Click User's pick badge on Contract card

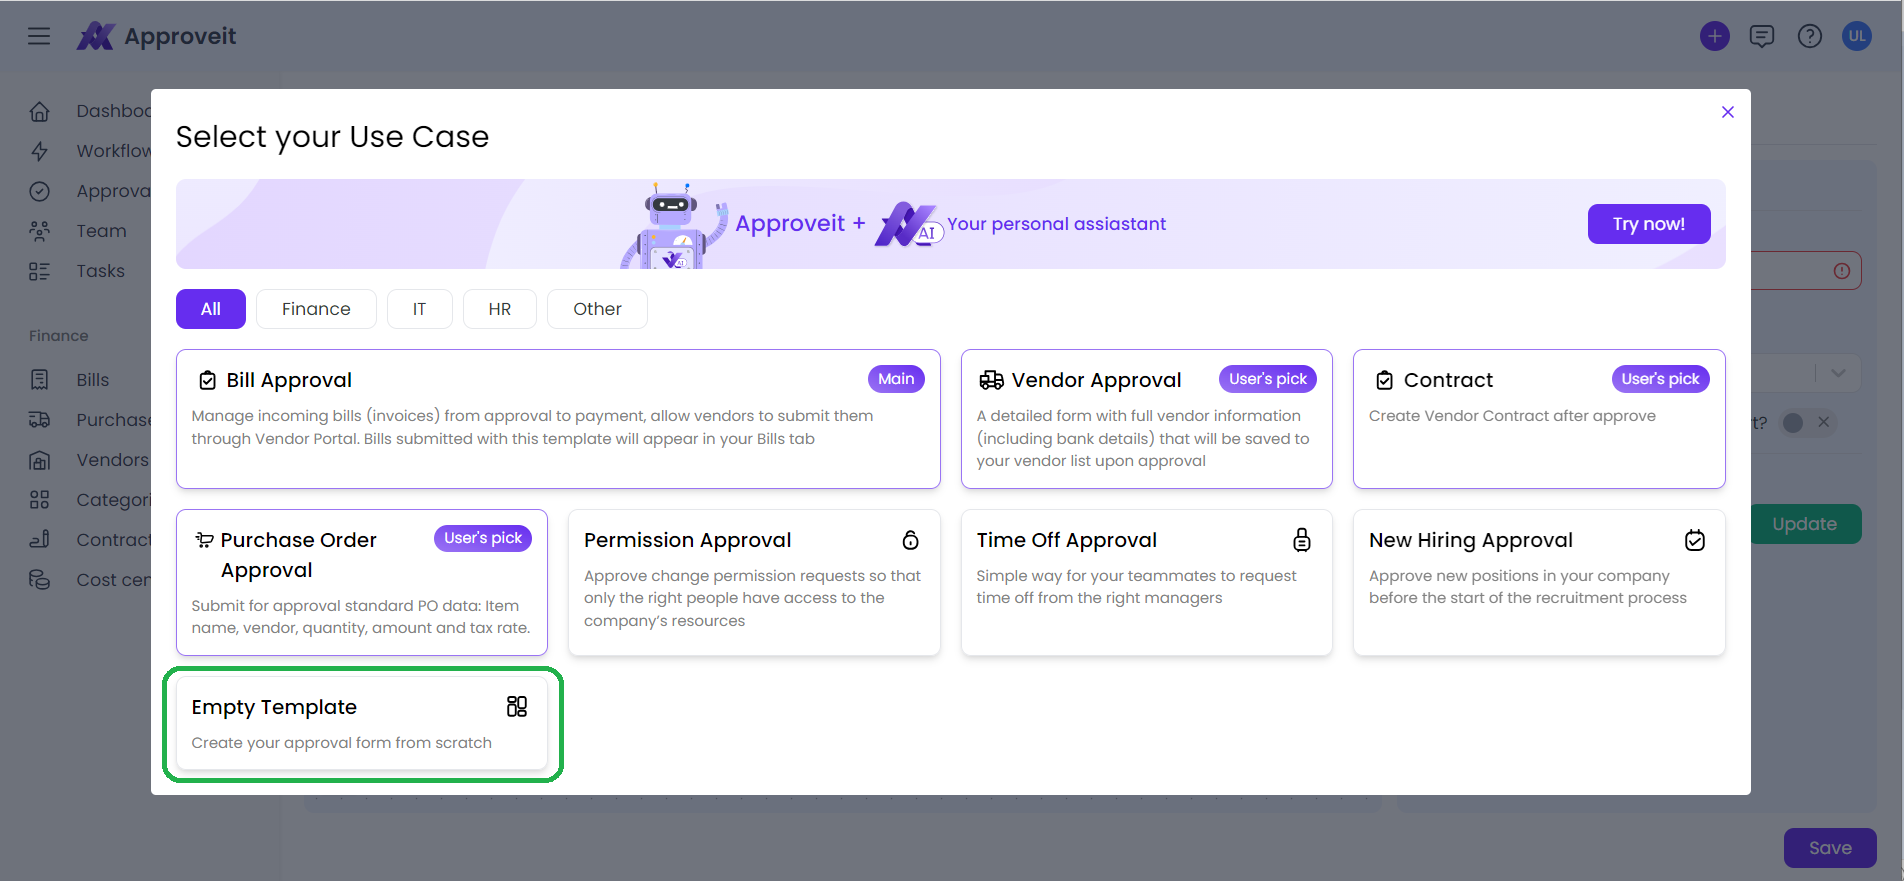coord(1660,379)
